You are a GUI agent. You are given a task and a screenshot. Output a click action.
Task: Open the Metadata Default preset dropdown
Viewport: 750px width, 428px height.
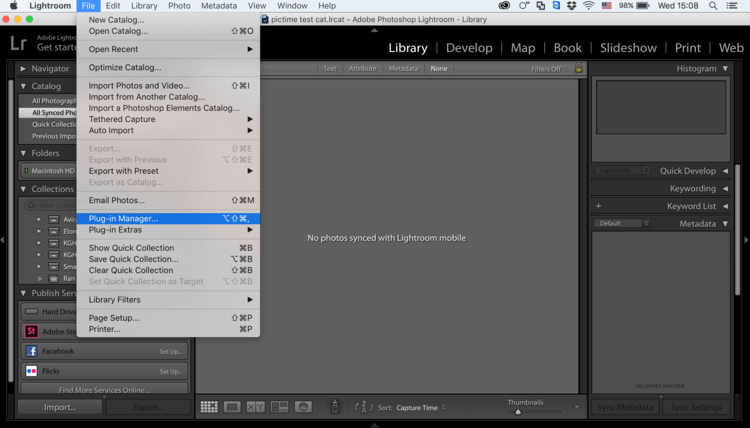[622, 223]
